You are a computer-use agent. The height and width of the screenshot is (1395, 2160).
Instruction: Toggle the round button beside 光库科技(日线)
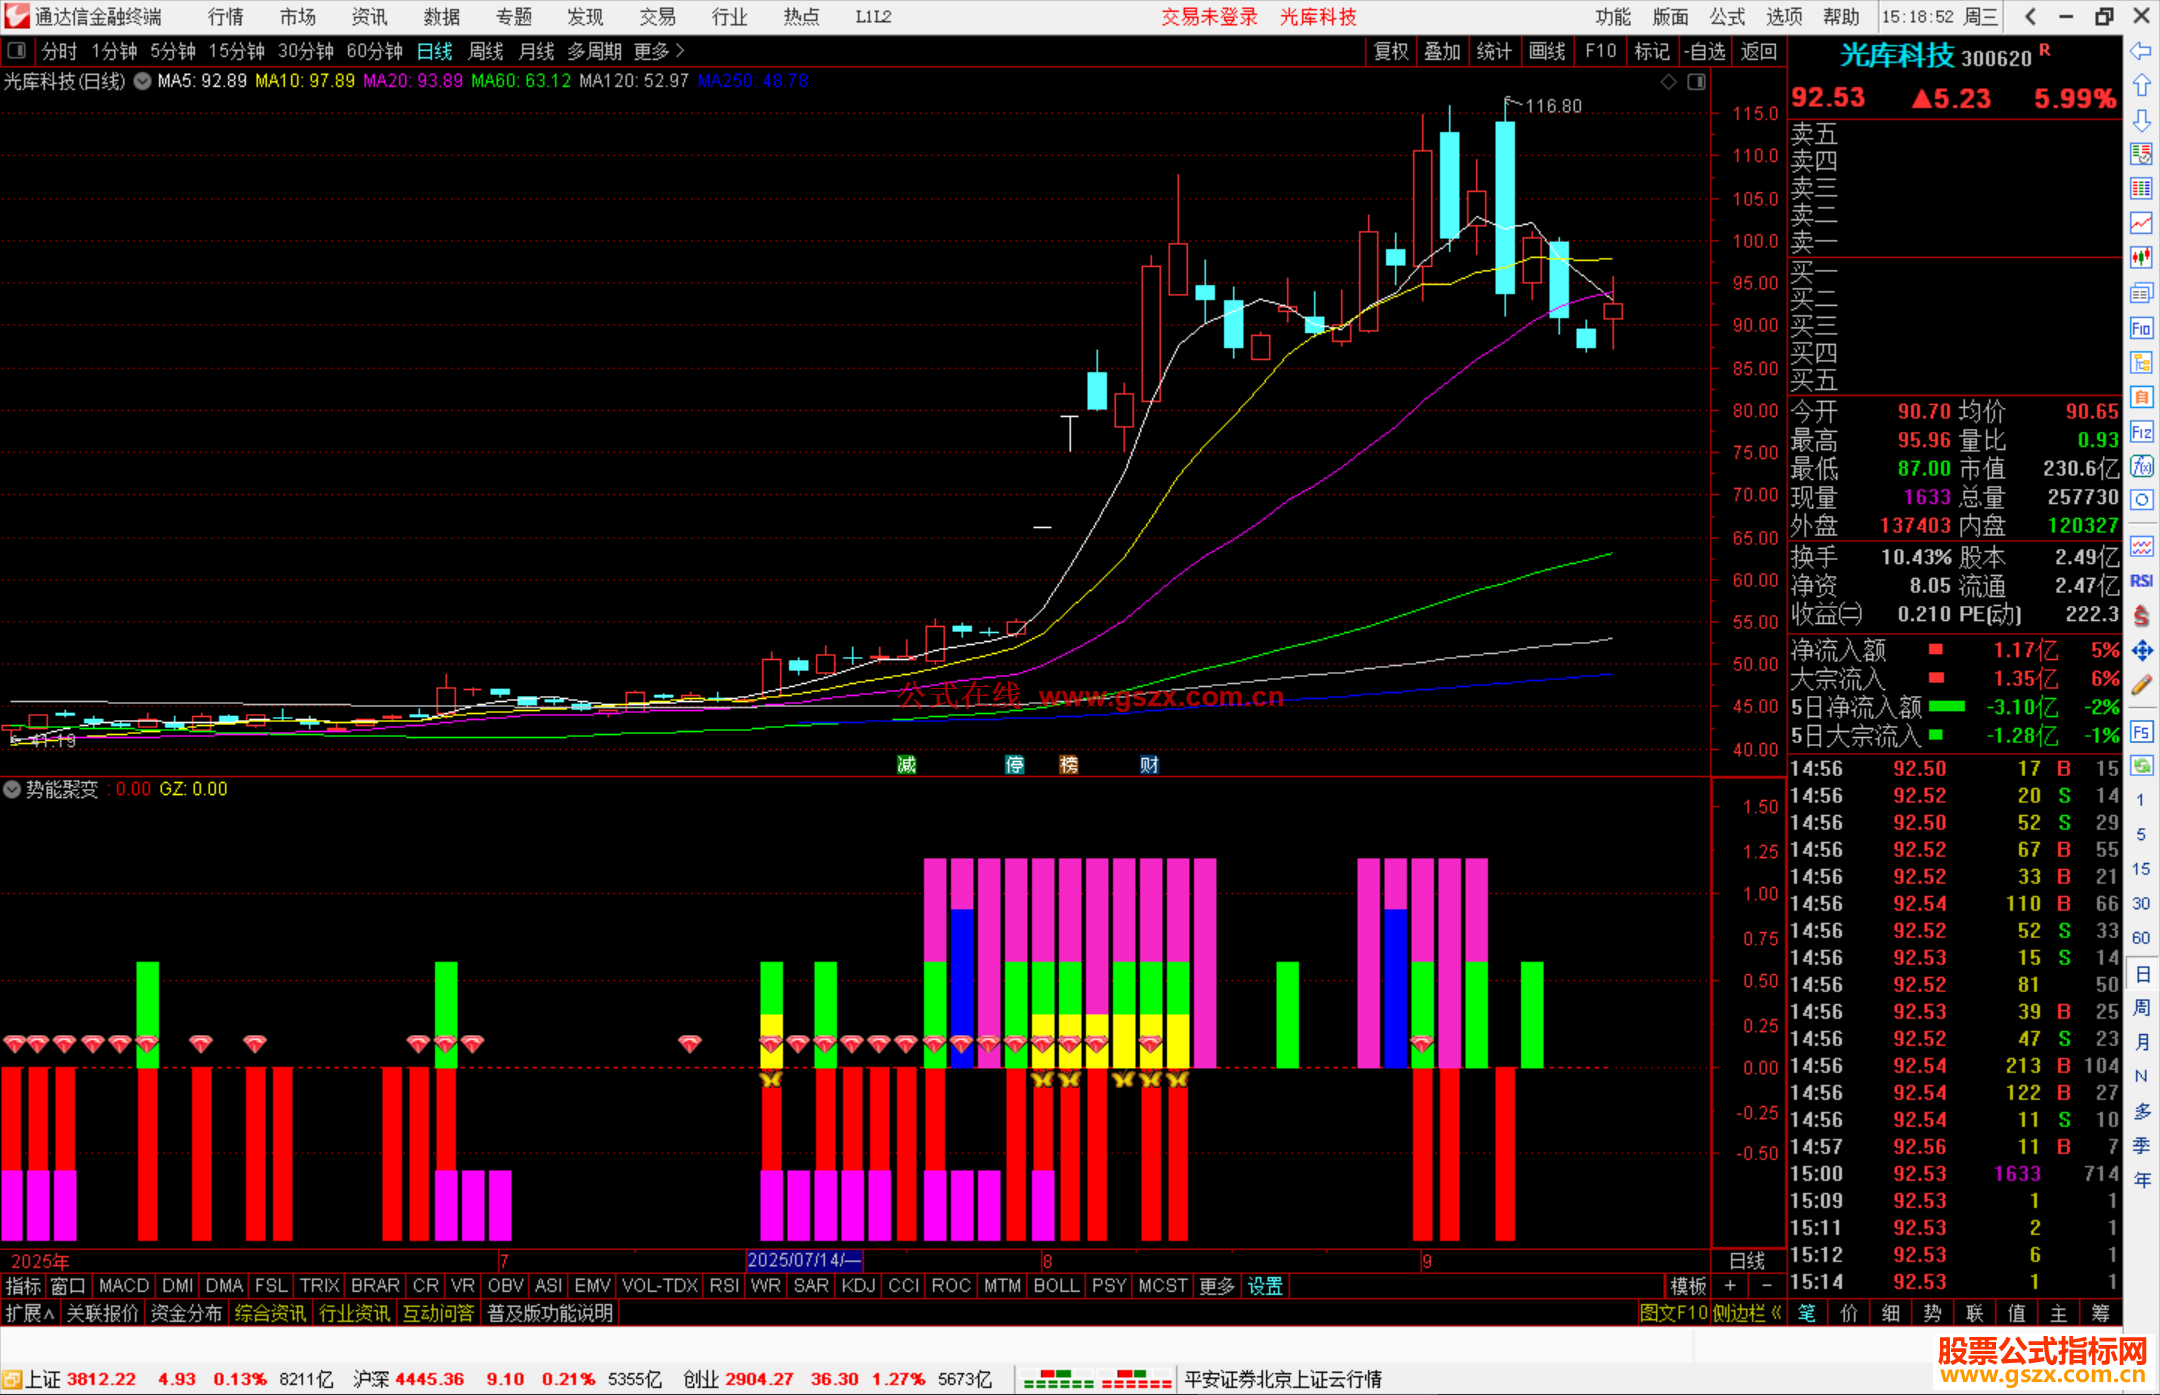(143, 81)
